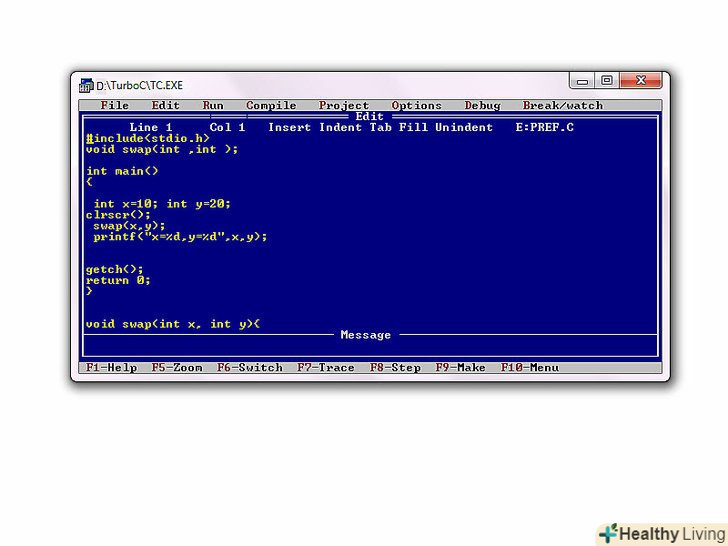Image resolution: width=728 pixels, height=546 pixels.
Task: Click the 'Insert' mode indicator
Action: [289, 127]
